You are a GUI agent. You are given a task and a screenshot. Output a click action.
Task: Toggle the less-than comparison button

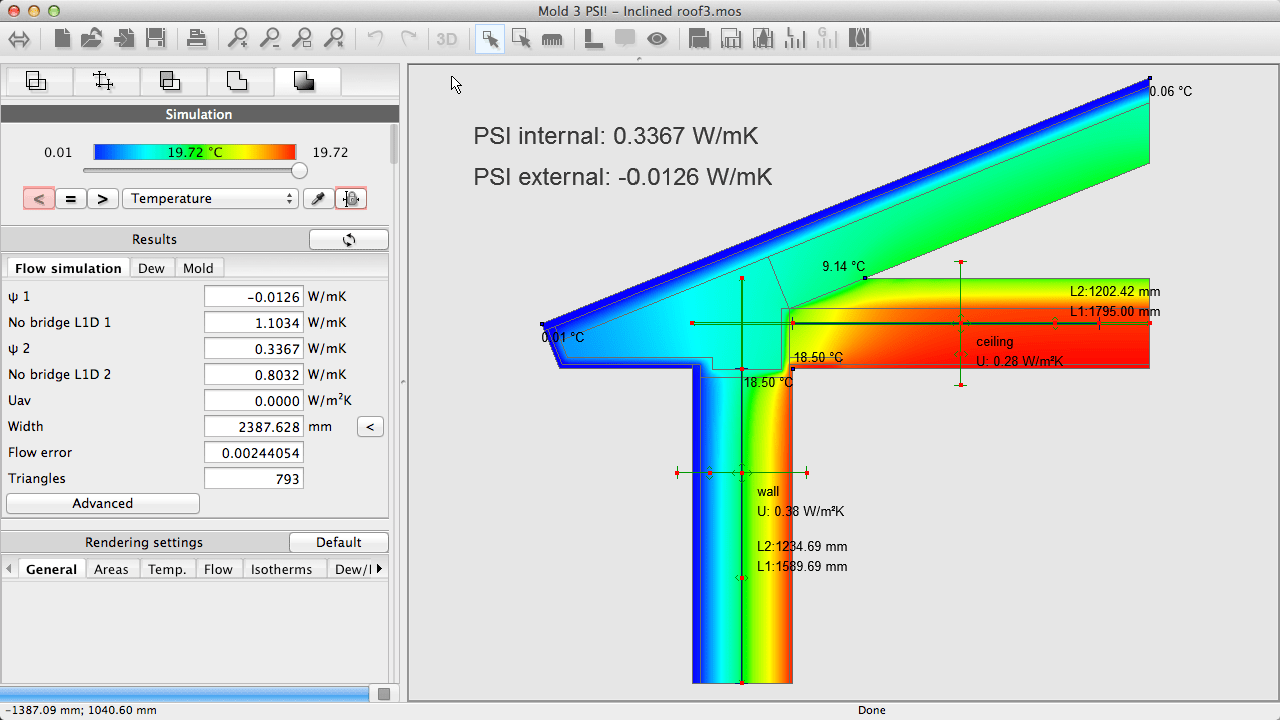click(x=38, y=198)
